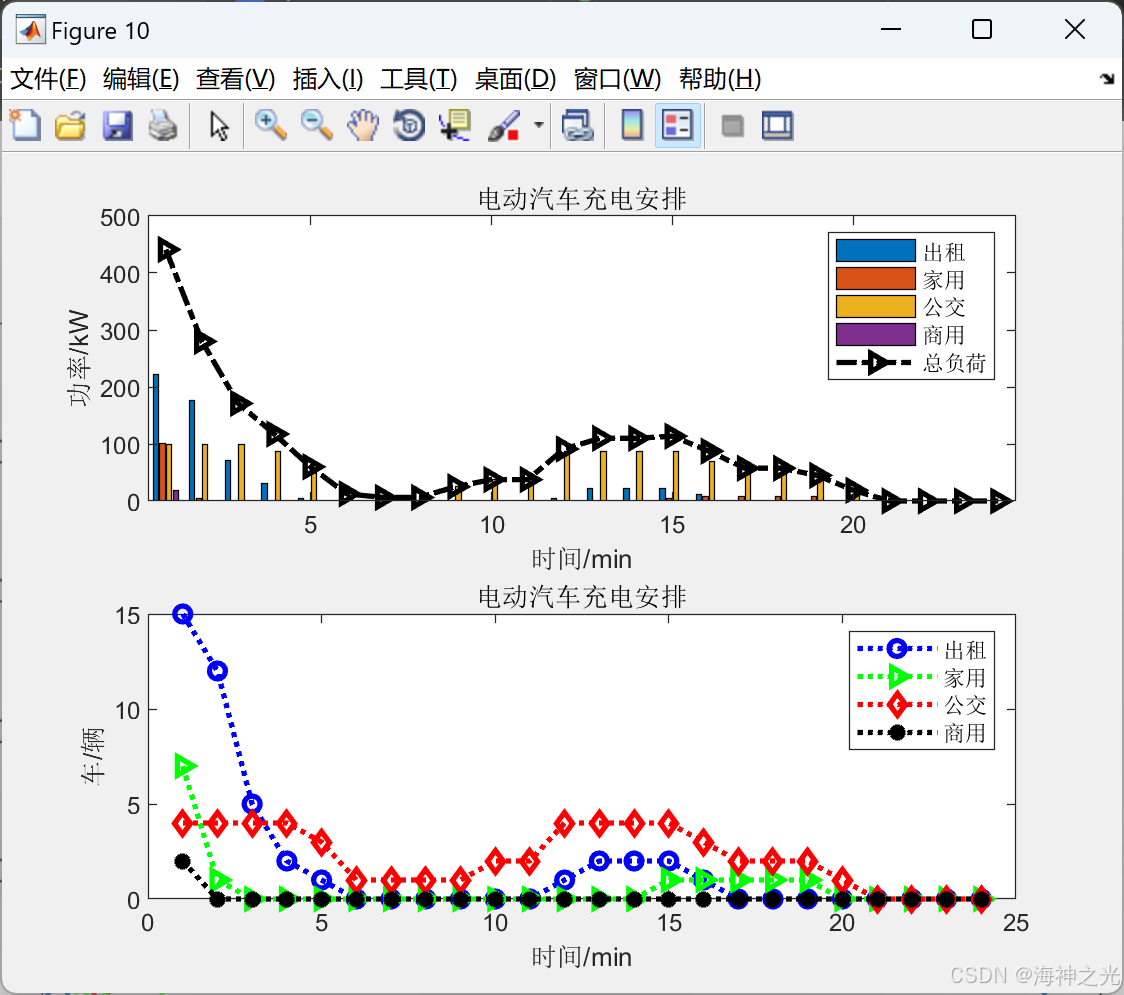
Task: Click the Show Plot Tools icon
Action: click(x=777, y=125)
